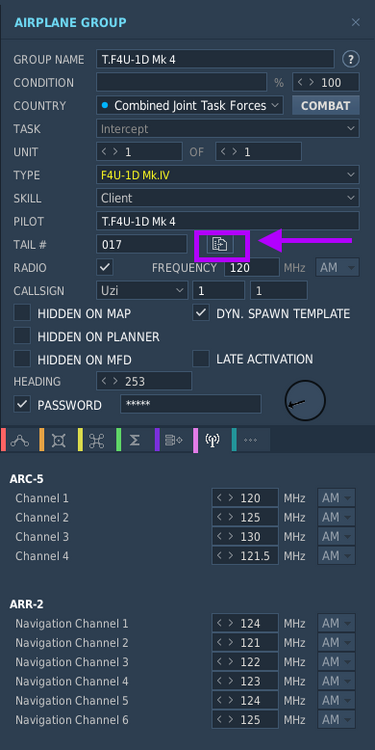Open the TASK Intercept dropdown
375x750 pixels.
(x=228, y=129)
